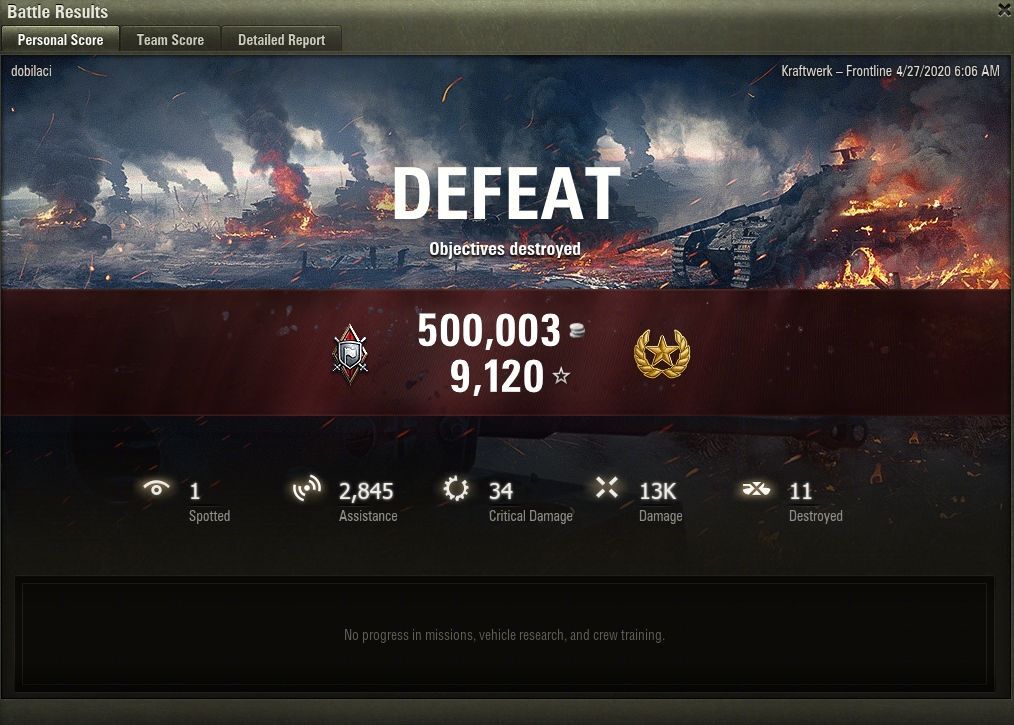Click the player name dobilaci
The width and height of the screenshot is (1014, 725).
click(x=31, y=71)
